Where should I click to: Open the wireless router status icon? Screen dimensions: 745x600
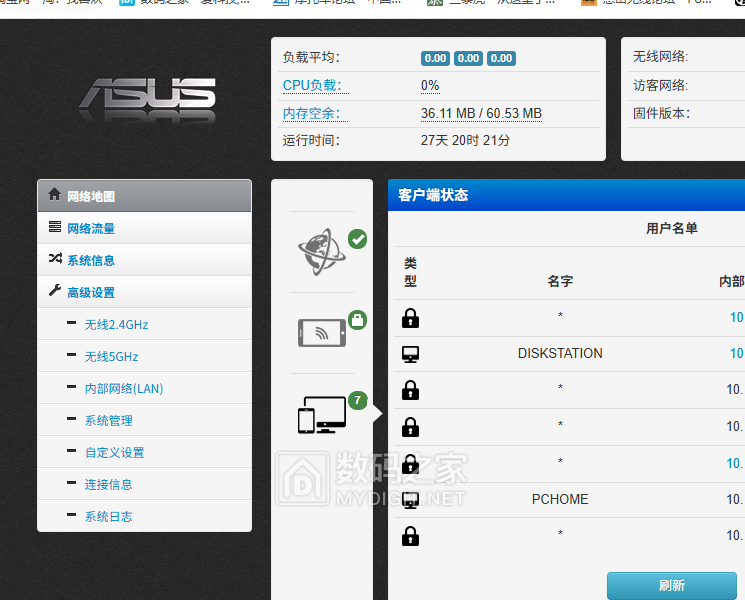coord(322,333)
